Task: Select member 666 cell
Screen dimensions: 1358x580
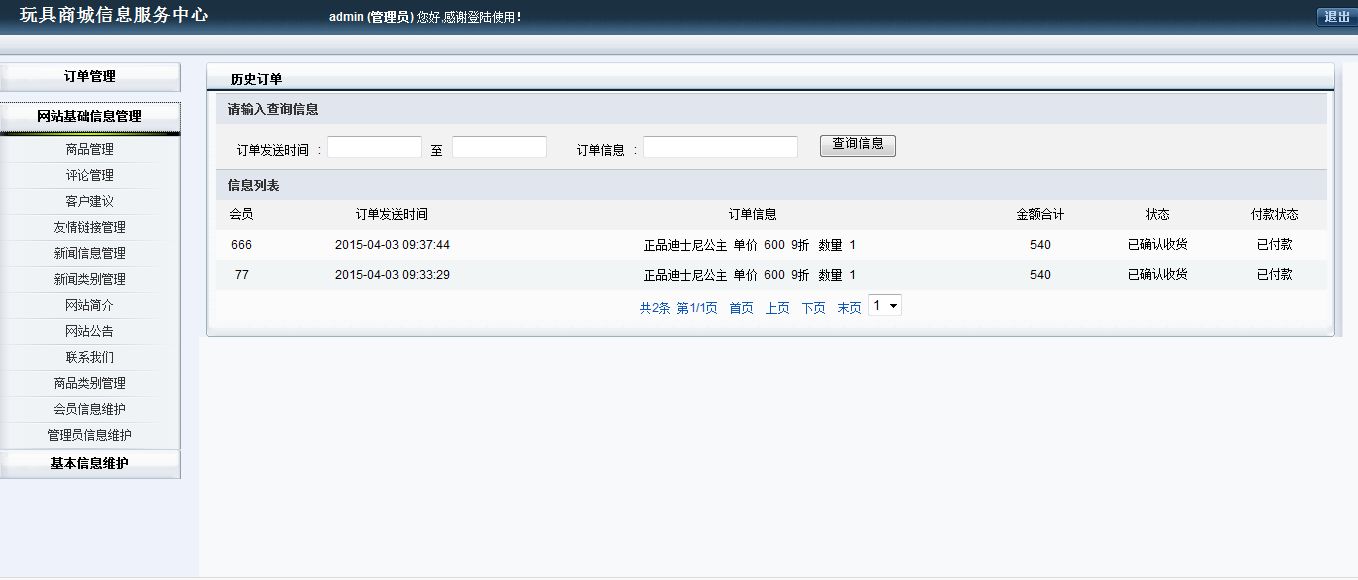Action: pyautogui.click(x=241, y=245)
